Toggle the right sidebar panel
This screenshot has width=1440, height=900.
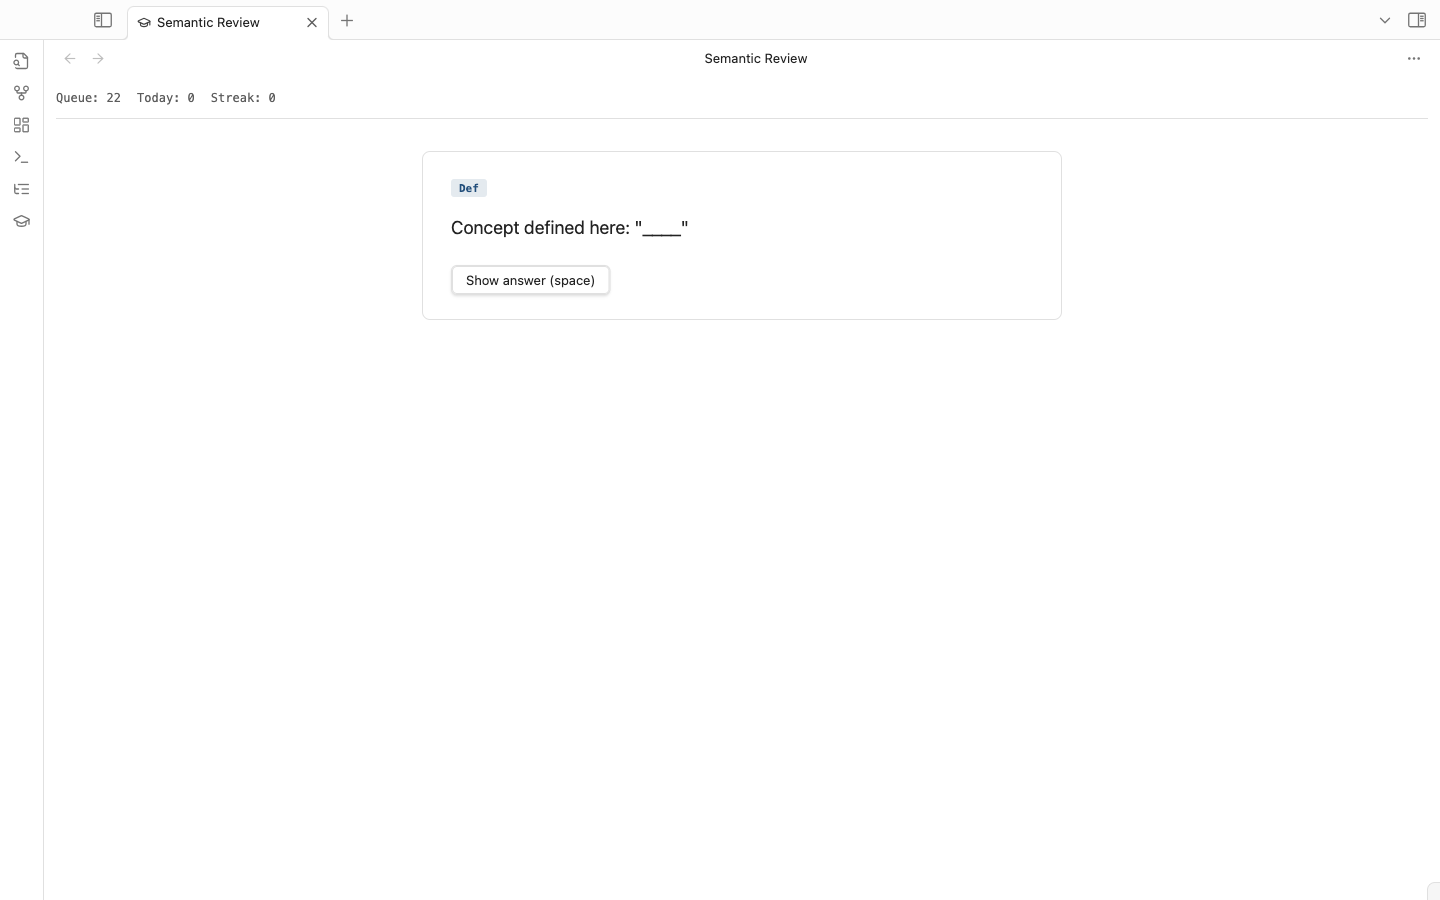[1417, 20]
